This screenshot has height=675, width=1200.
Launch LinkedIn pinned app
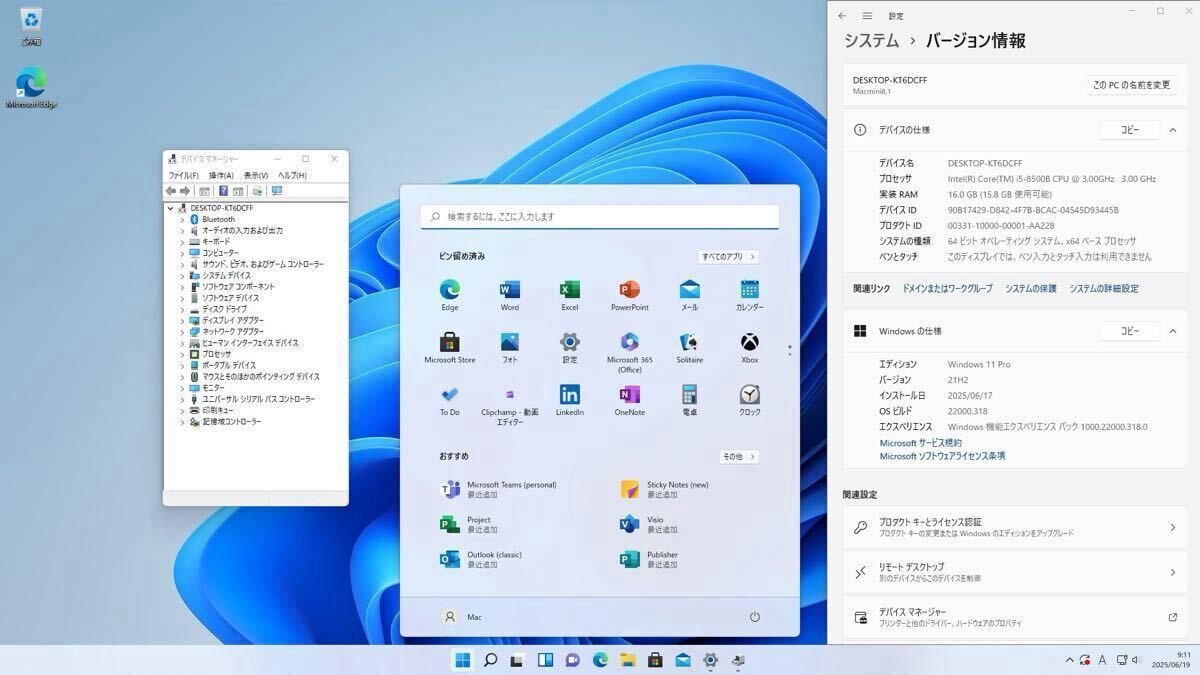(570, 394)
